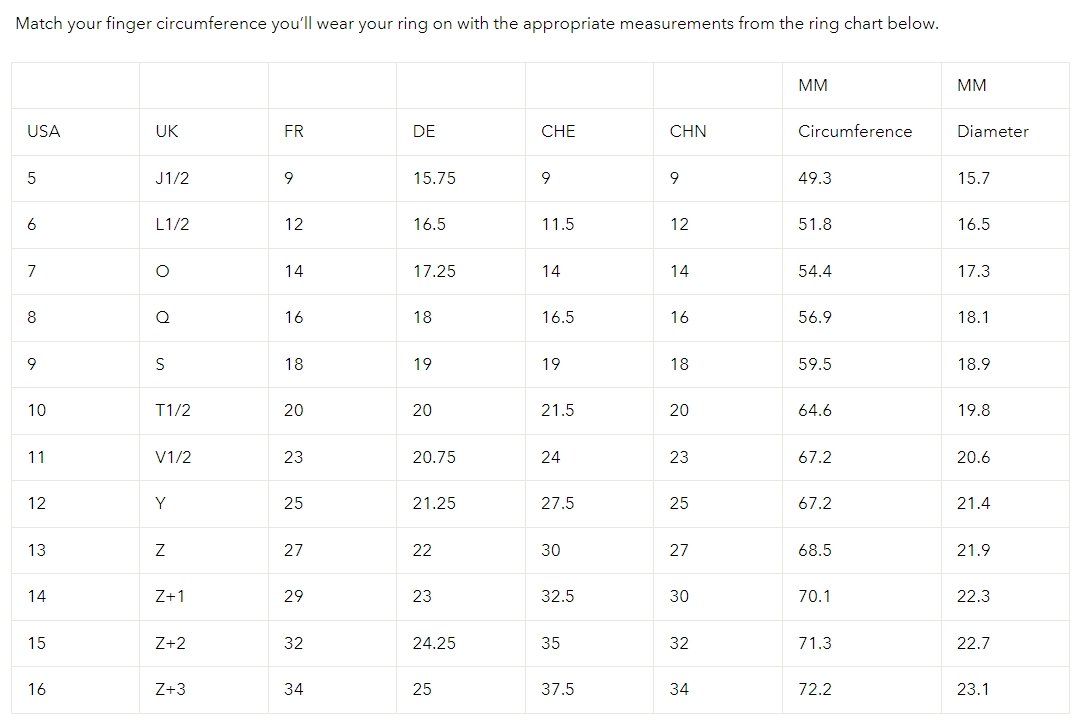The width and height of the screenshot is (1085, 719).
Task: Select the CHN column header
Action: (688, 131)
